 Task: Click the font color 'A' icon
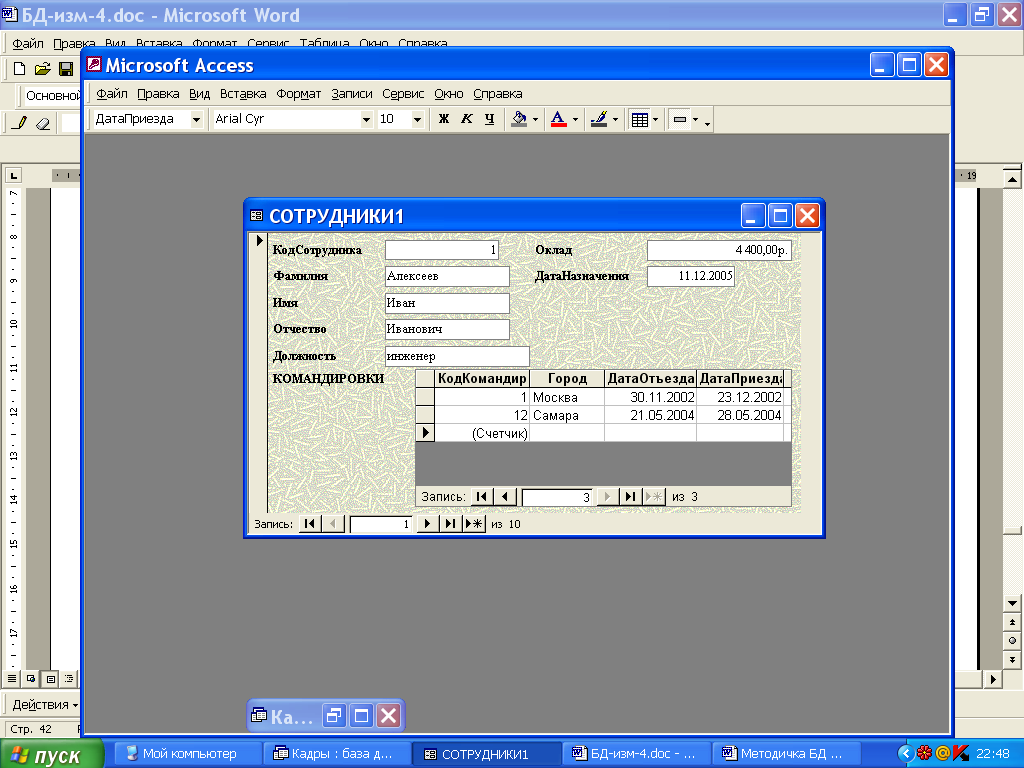click(x=558, y=119)
